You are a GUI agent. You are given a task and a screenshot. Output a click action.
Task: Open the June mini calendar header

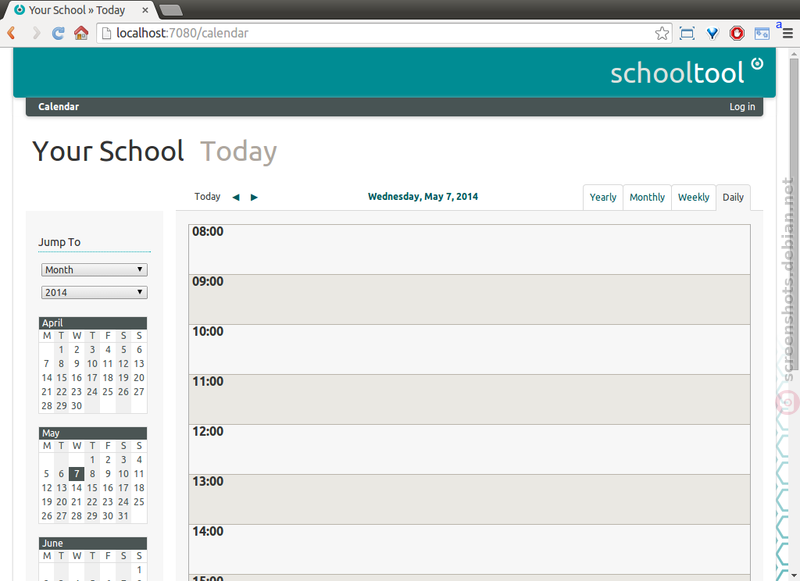93,543
